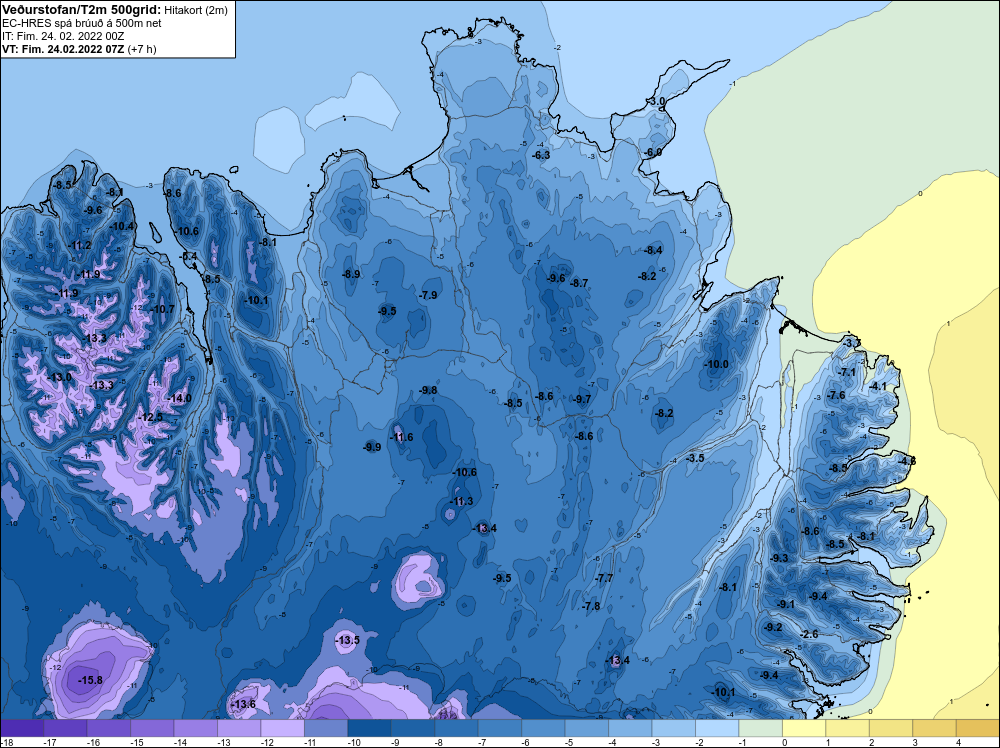Click the 'Hitakort (2m)' label in the header

click(x=196, y=10)
